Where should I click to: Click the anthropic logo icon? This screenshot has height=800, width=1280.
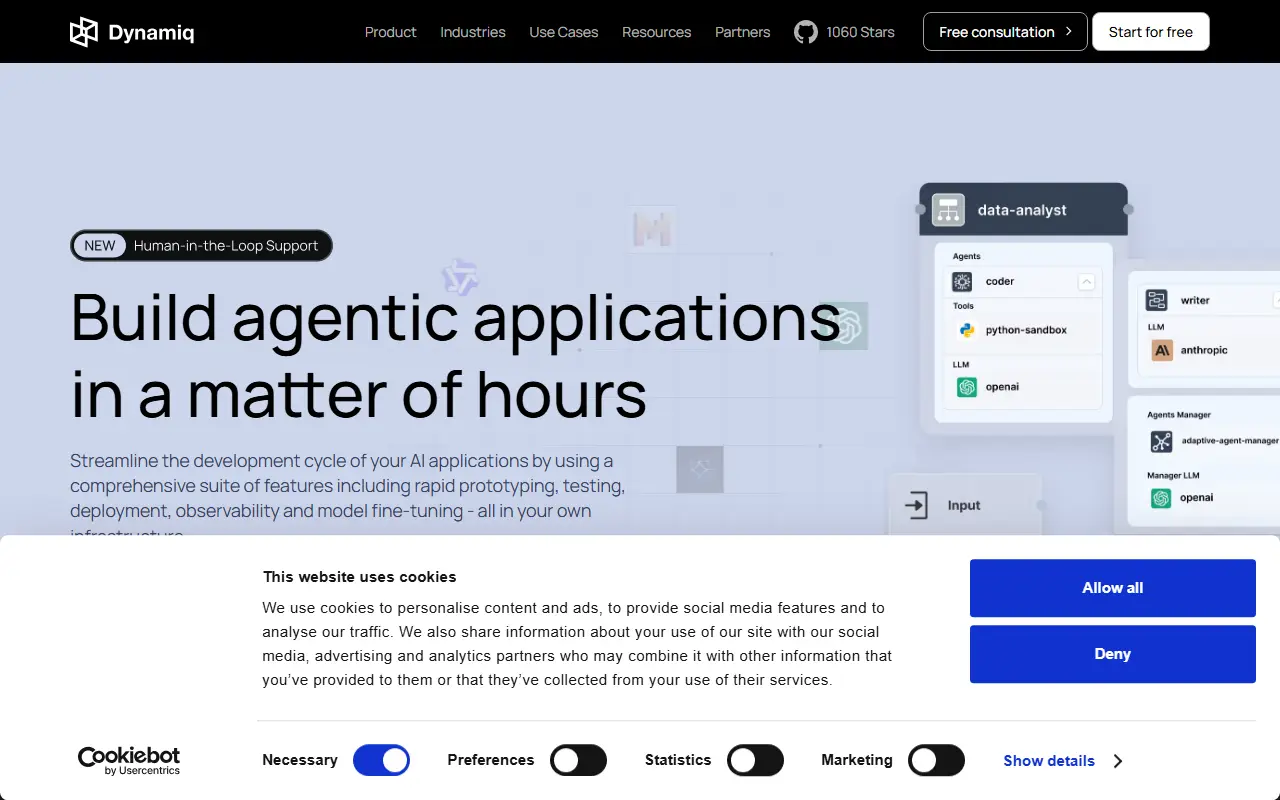tap(1162, 350)
